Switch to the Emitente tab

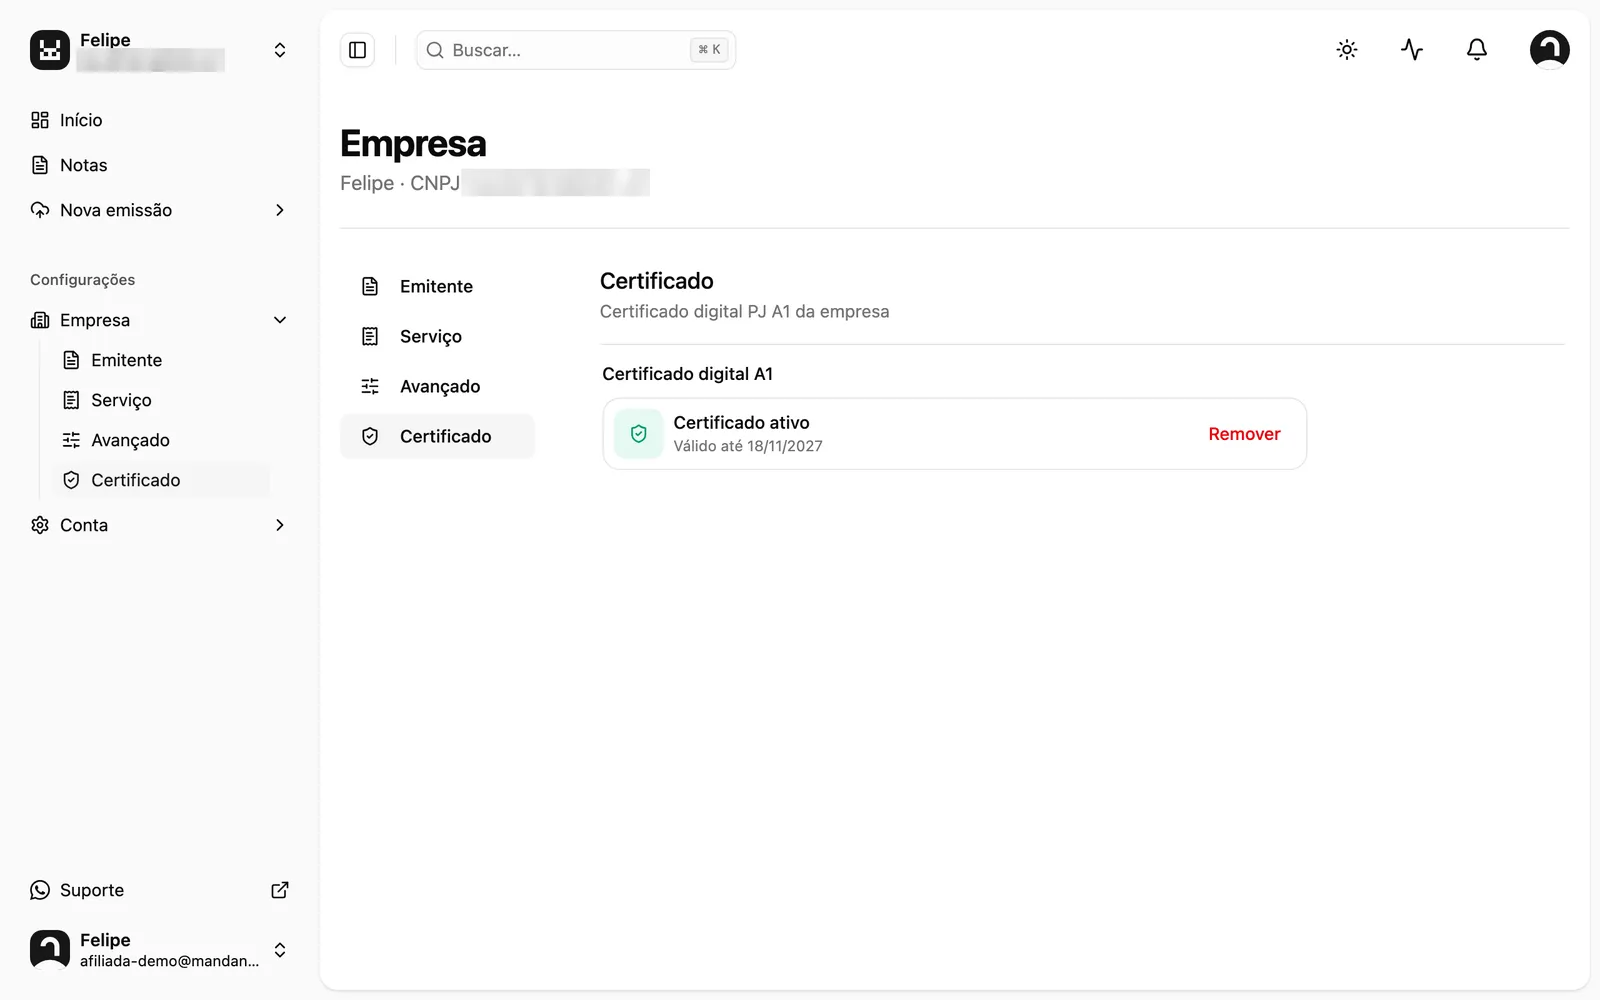tap(437, 286)
